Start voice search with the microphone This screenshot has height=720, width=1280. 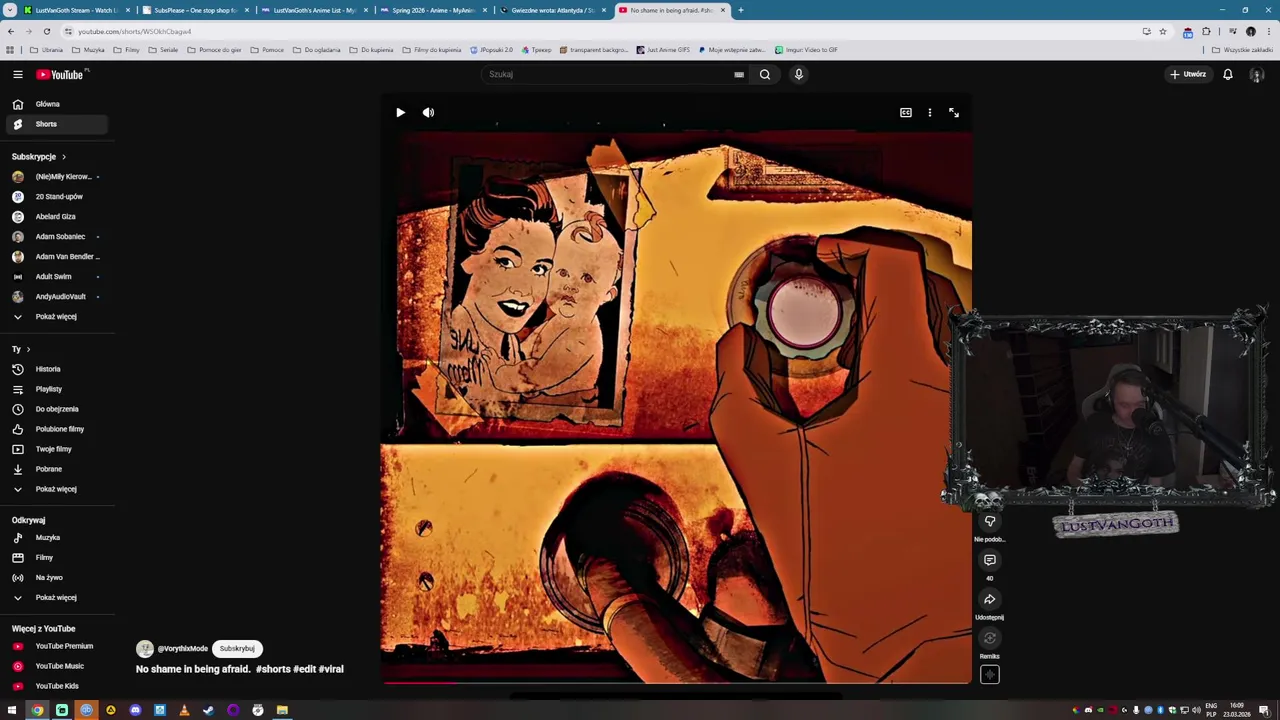click(x=799, y=74)
